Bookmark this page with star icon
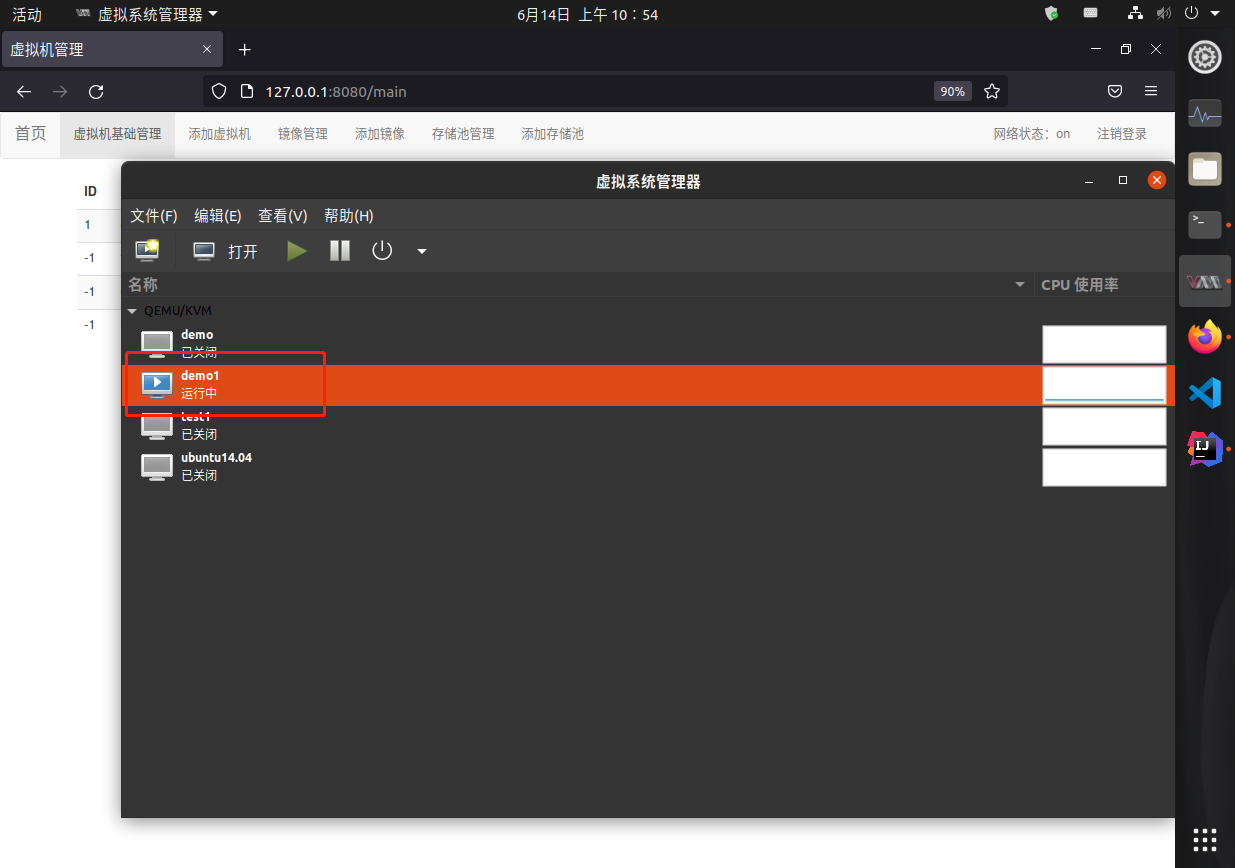The width and height of the screenshot is (1235, 868). point(991,91)
